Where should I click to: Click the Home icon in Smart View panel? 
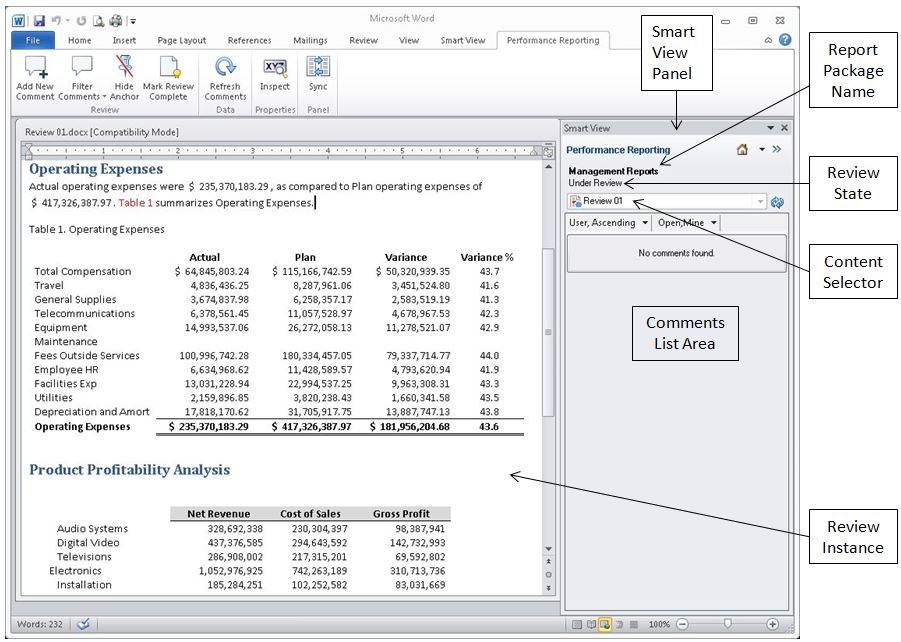click(x=742, y=149)
